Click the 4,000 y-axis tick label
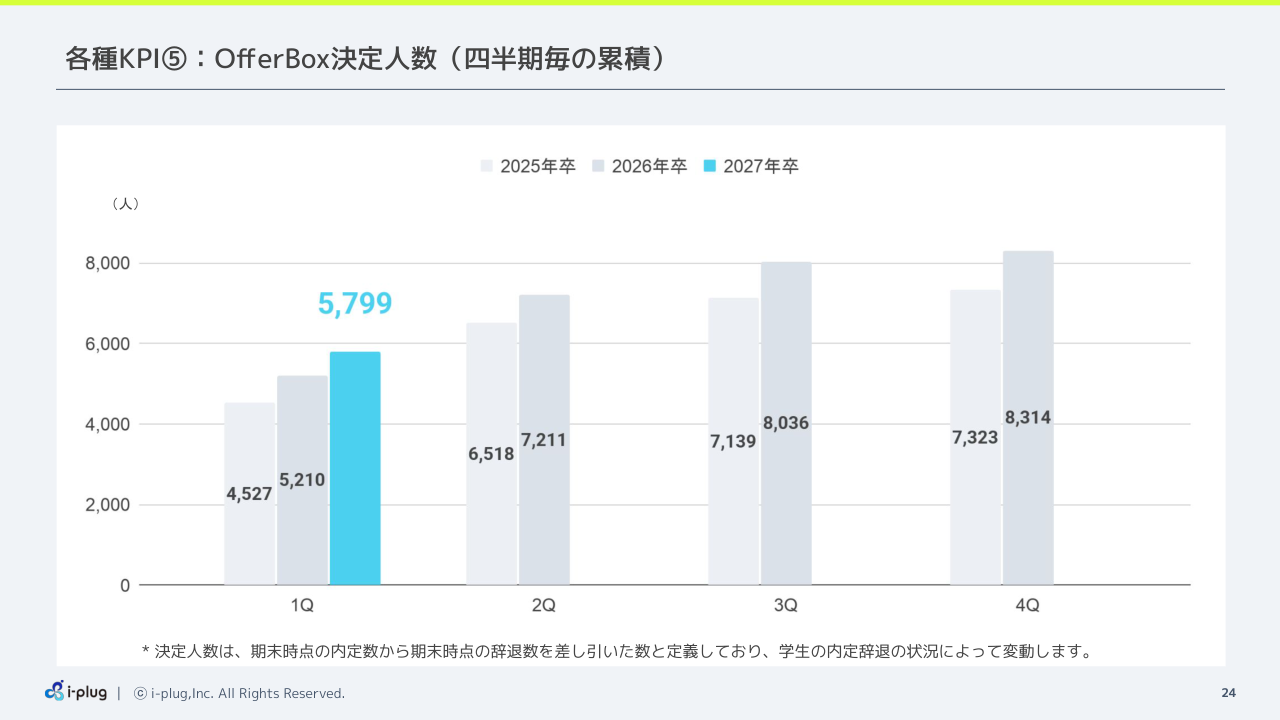Screen dimensions: 1280x720 point(106,424)
